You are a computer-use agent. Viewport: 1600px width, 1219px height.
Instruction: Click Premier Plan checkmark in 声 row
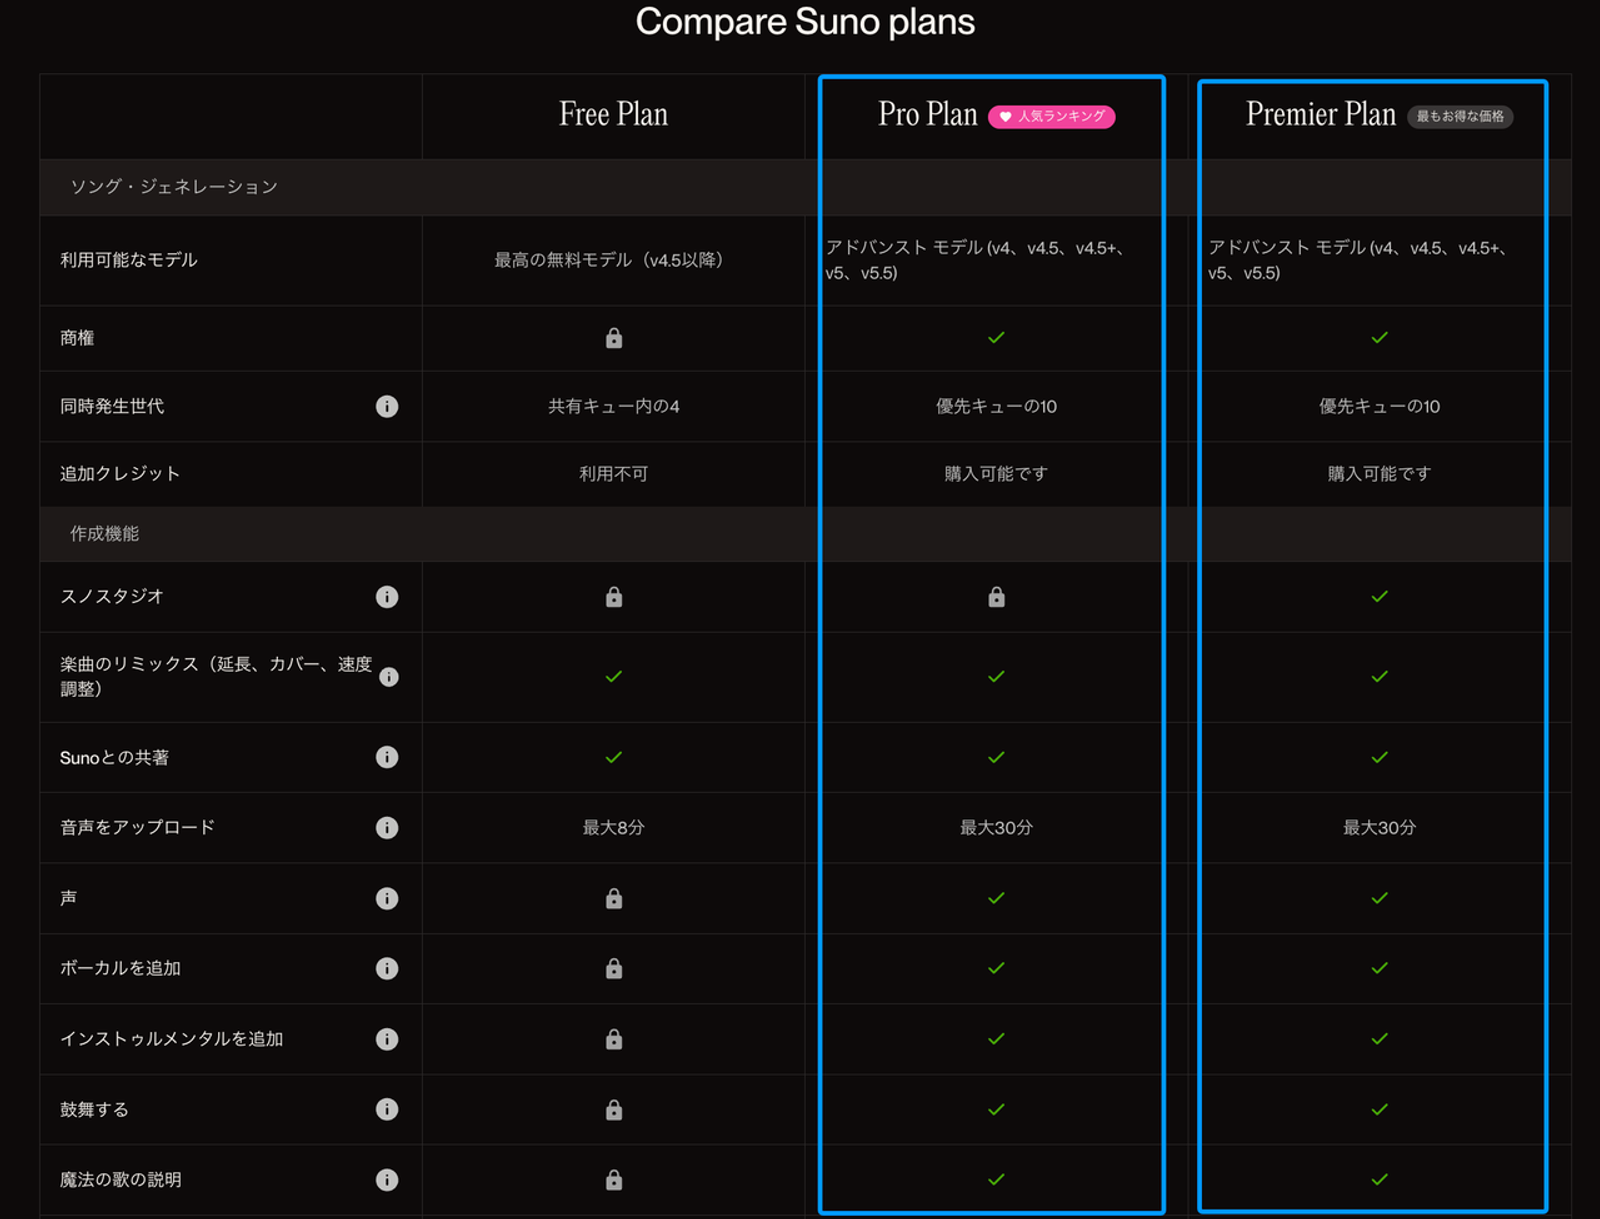1380,898
